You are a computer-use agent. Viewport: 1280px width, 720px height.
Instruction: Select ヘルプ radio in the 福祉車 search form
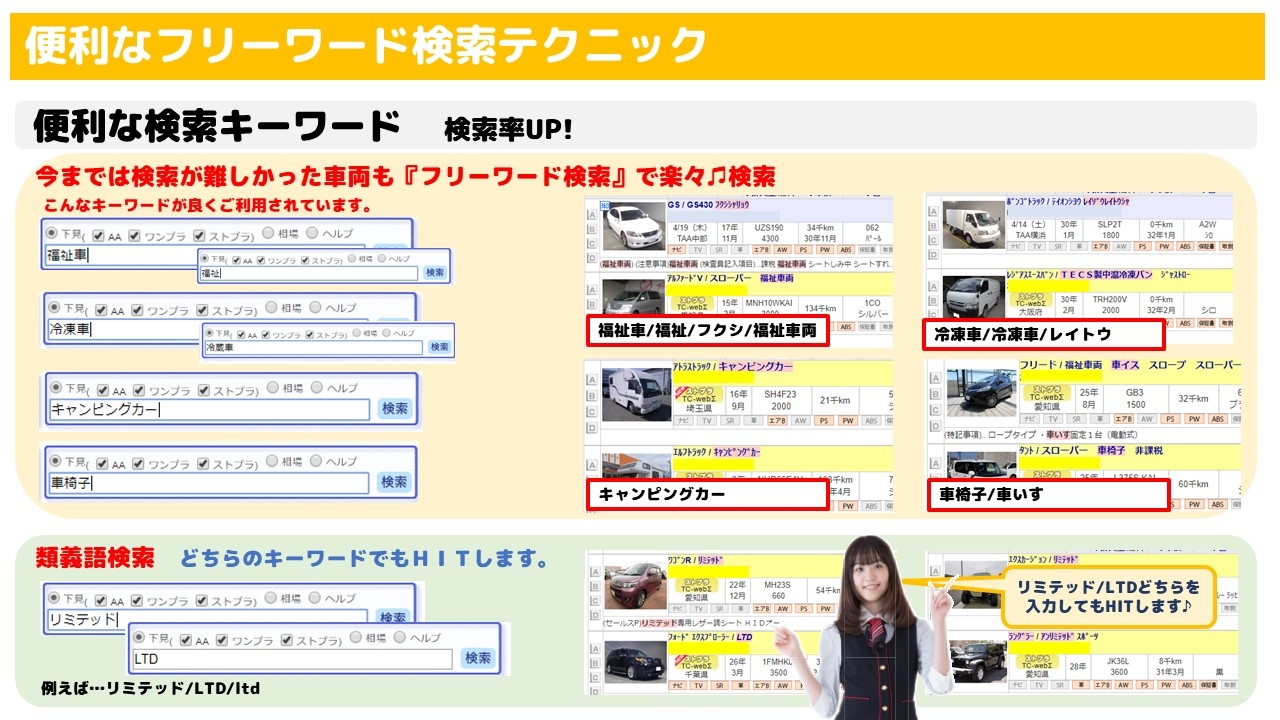(x=312, y=233)
